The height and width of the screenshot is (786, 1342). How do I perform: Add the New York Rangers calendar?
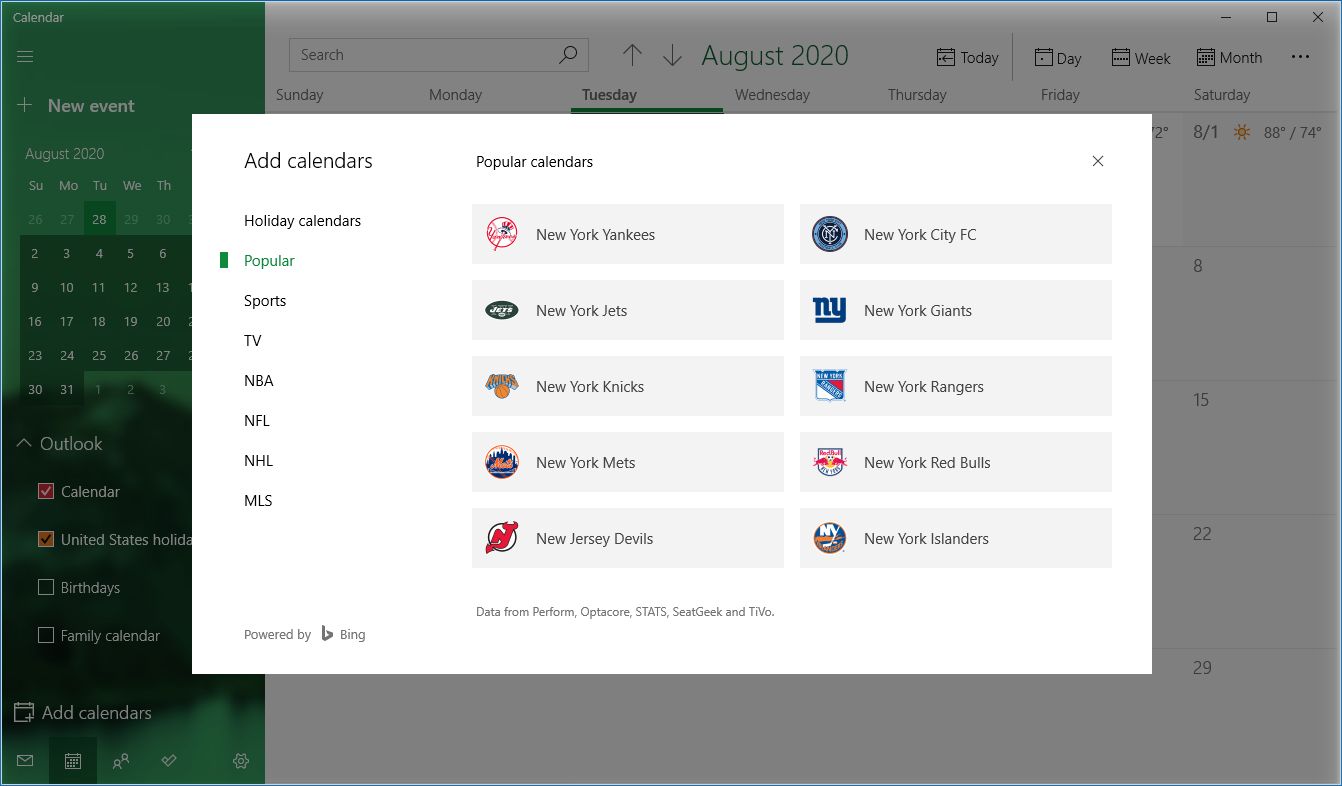click(955, 386)
